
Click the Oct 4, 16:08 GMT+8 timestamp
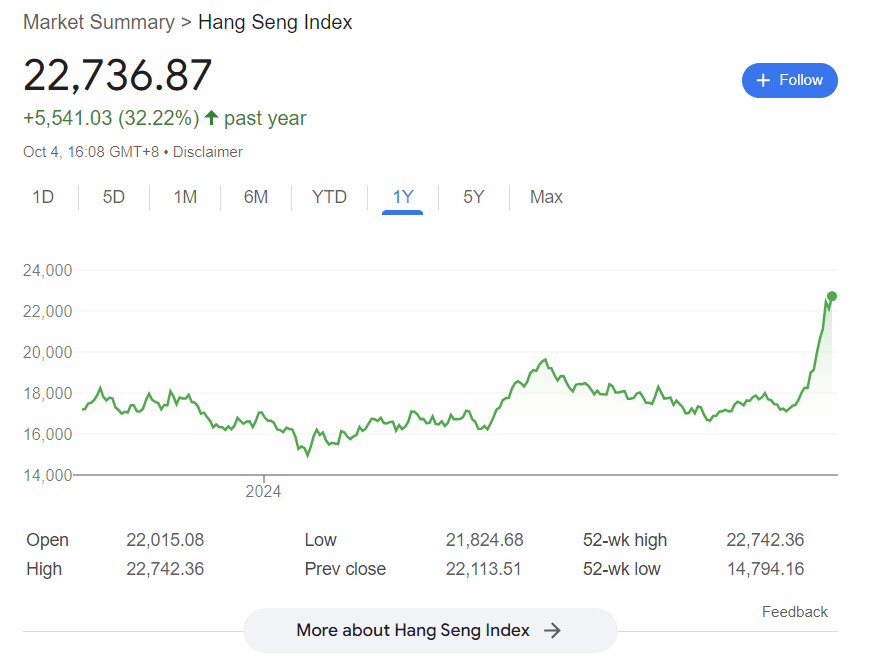(x=91, y=152)
